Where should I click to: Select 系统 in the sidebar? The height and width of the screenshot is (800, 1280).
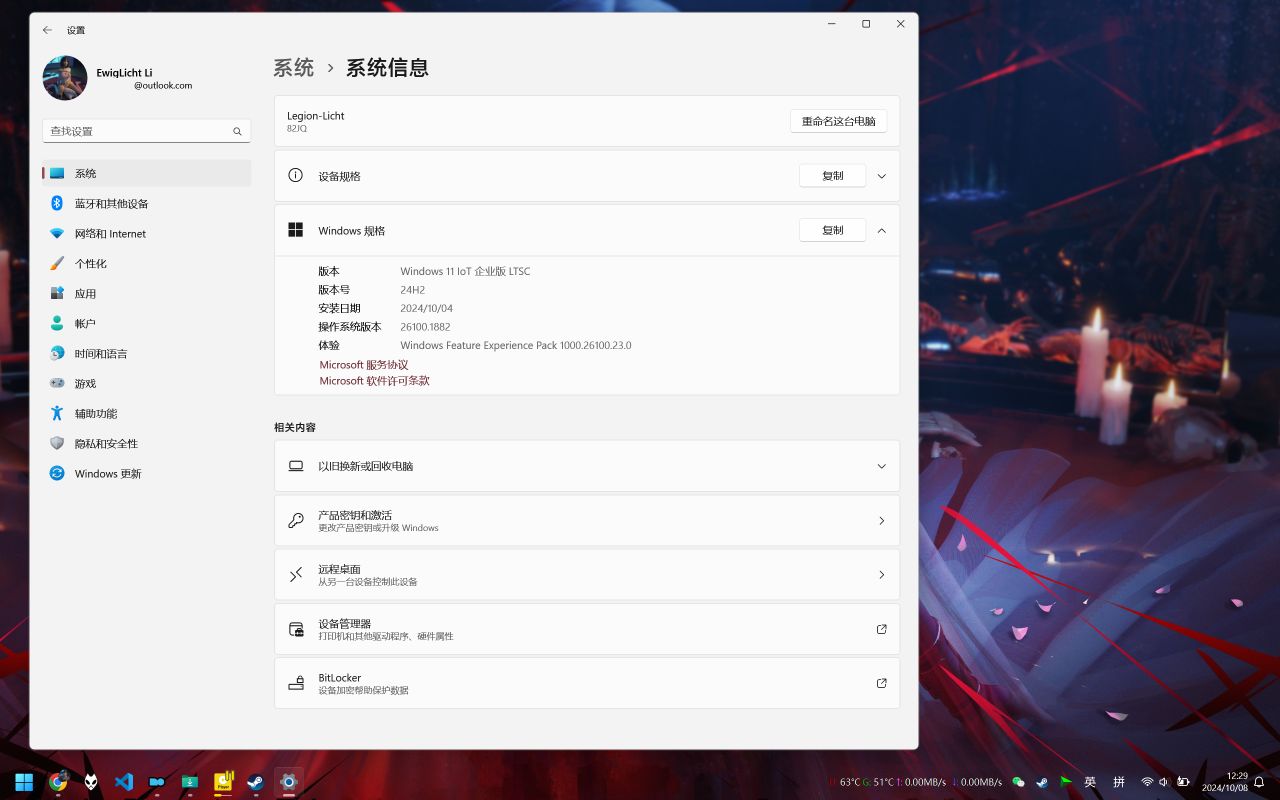[146, 173]
